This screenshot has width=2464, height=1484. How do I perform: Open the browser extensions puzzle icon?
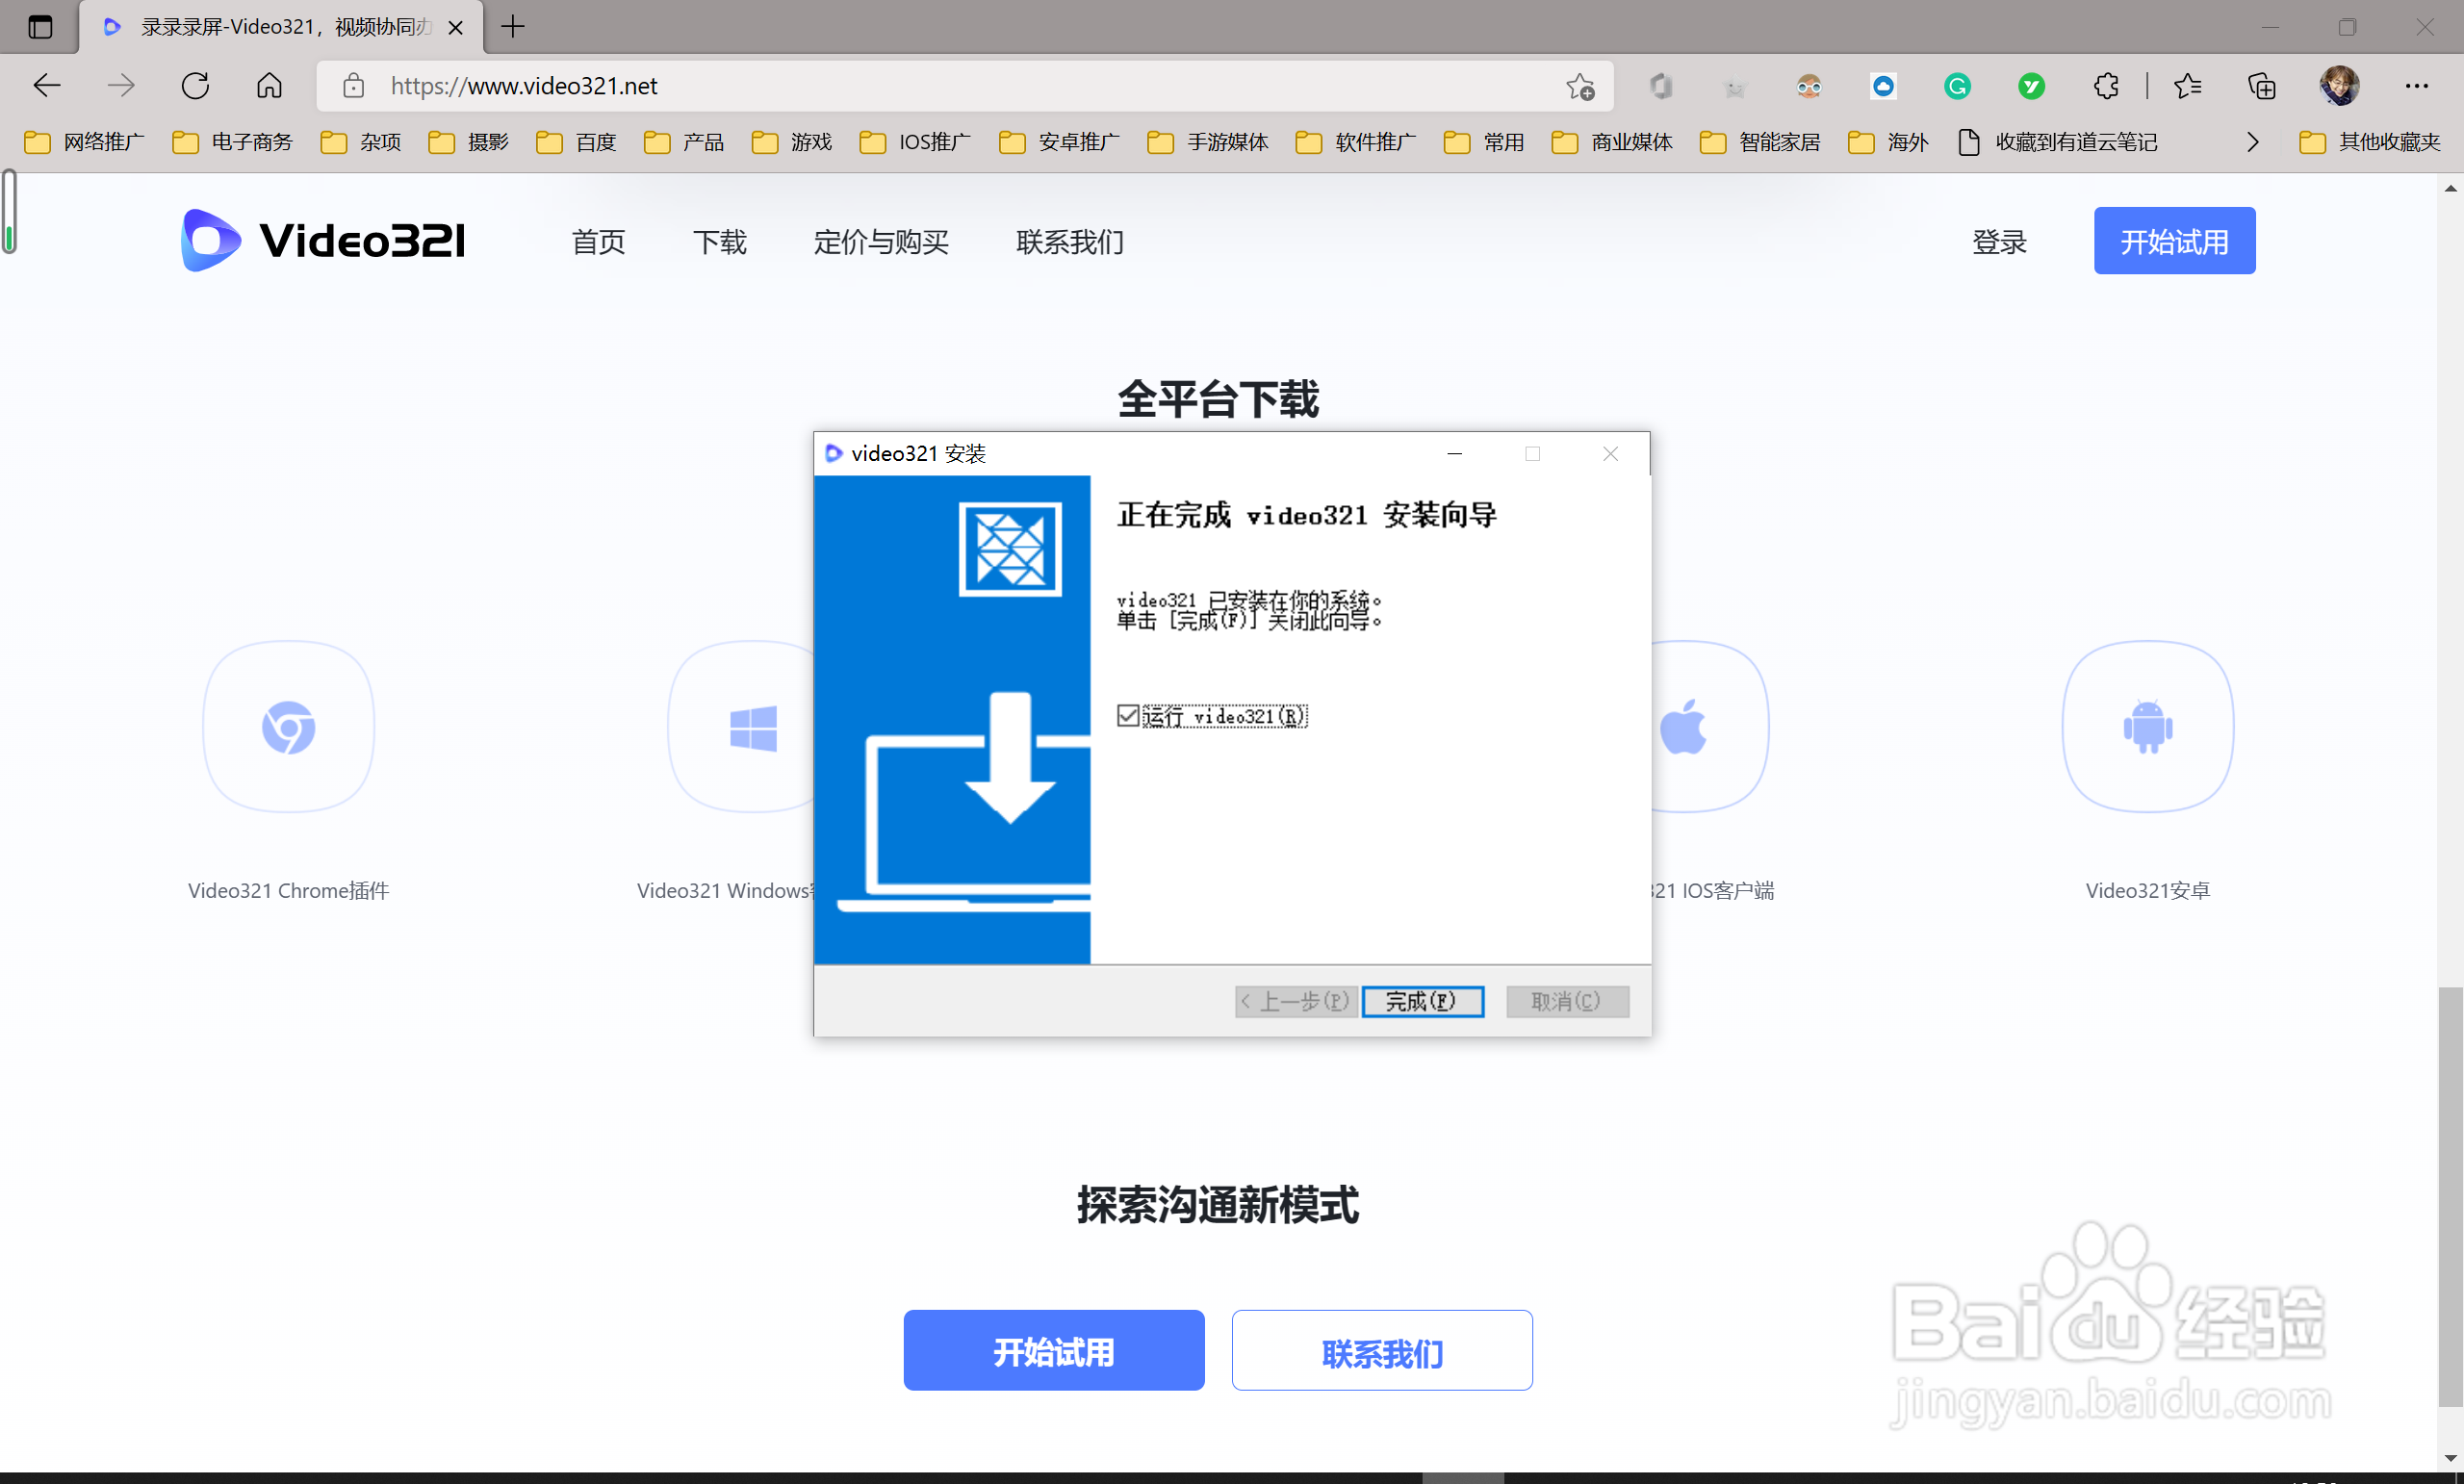click(2106, 86)
